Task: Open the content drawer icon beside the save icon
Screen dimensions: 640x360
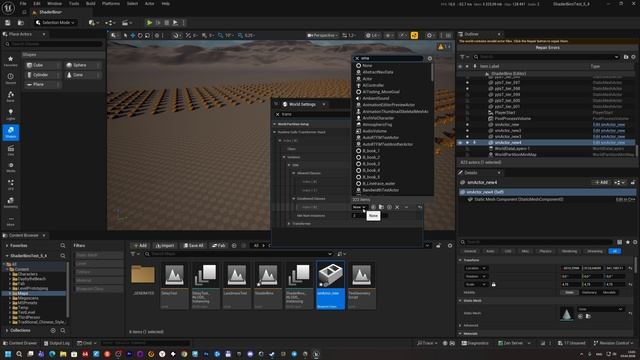Action: click(20, 22)
